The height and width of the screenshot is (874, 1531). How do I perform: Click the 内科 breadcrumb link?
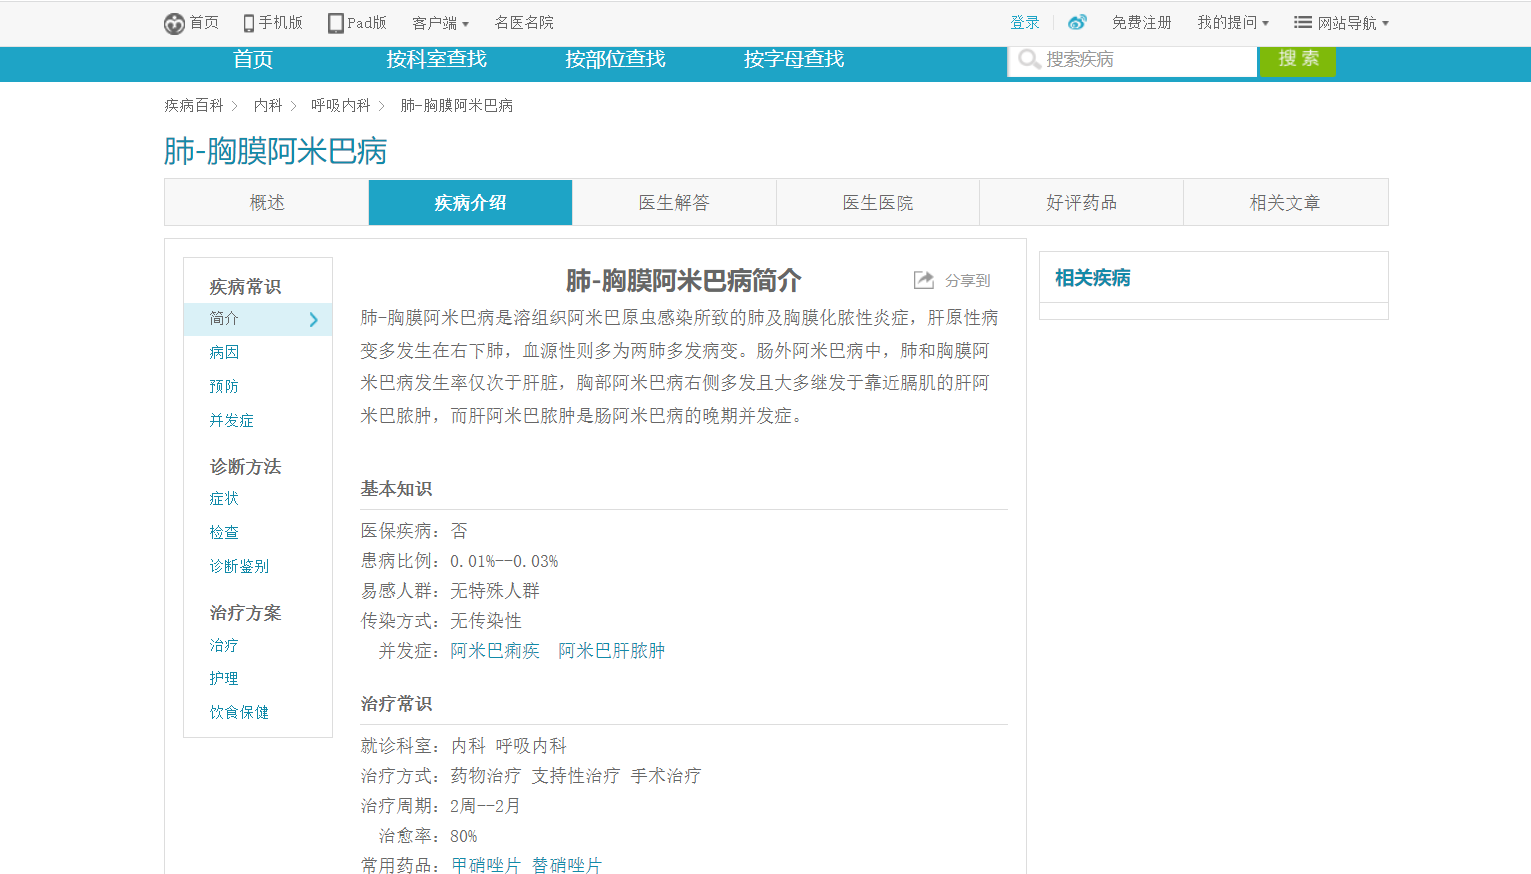pyautogui.click(x=268, y=105)
